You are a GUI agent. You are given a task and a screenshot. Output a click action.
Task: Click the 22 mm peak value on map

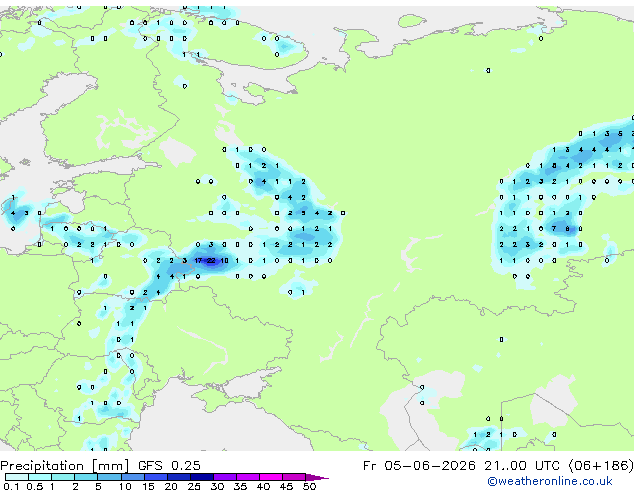[x=211, y=261]
